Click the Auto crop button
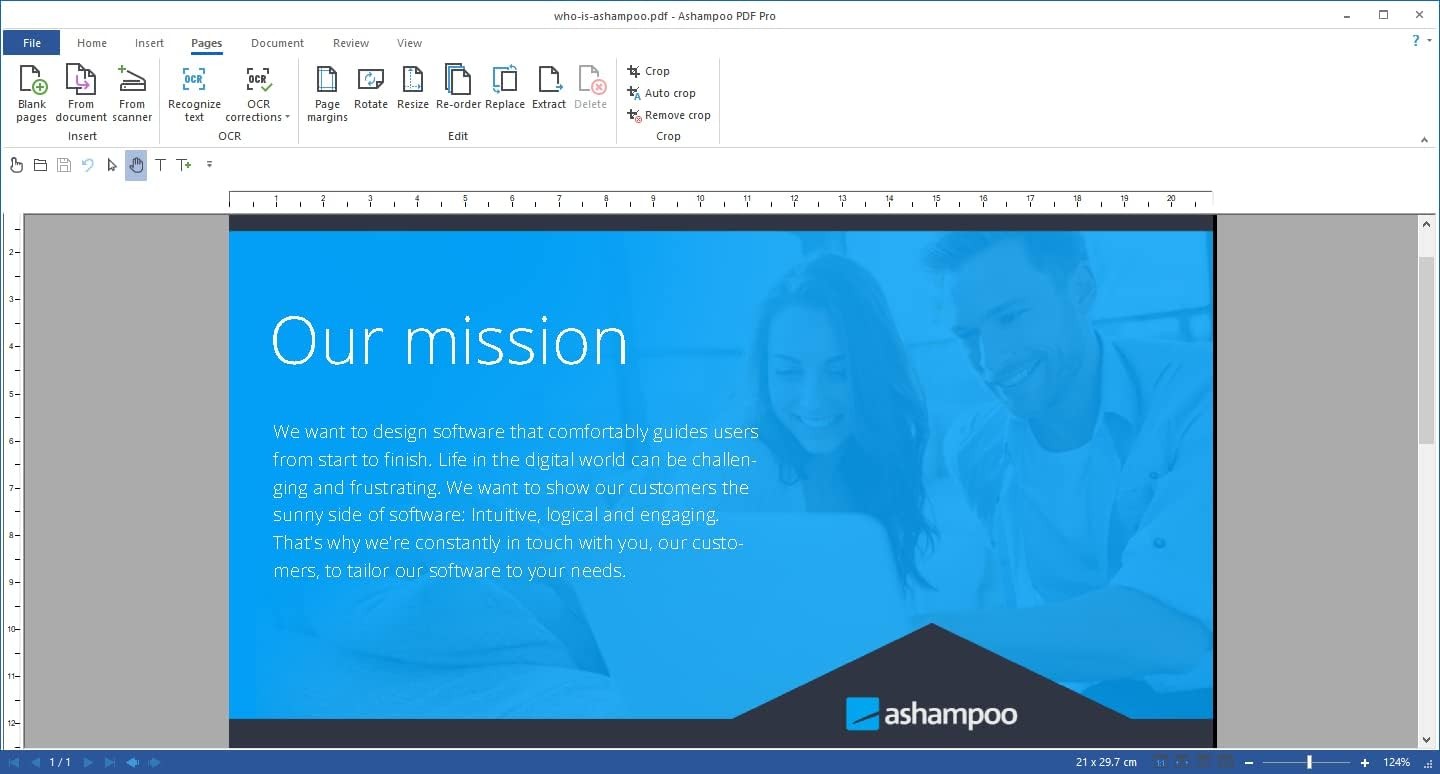Viewport: 1440px width, 774px height. tap(661, 93)
